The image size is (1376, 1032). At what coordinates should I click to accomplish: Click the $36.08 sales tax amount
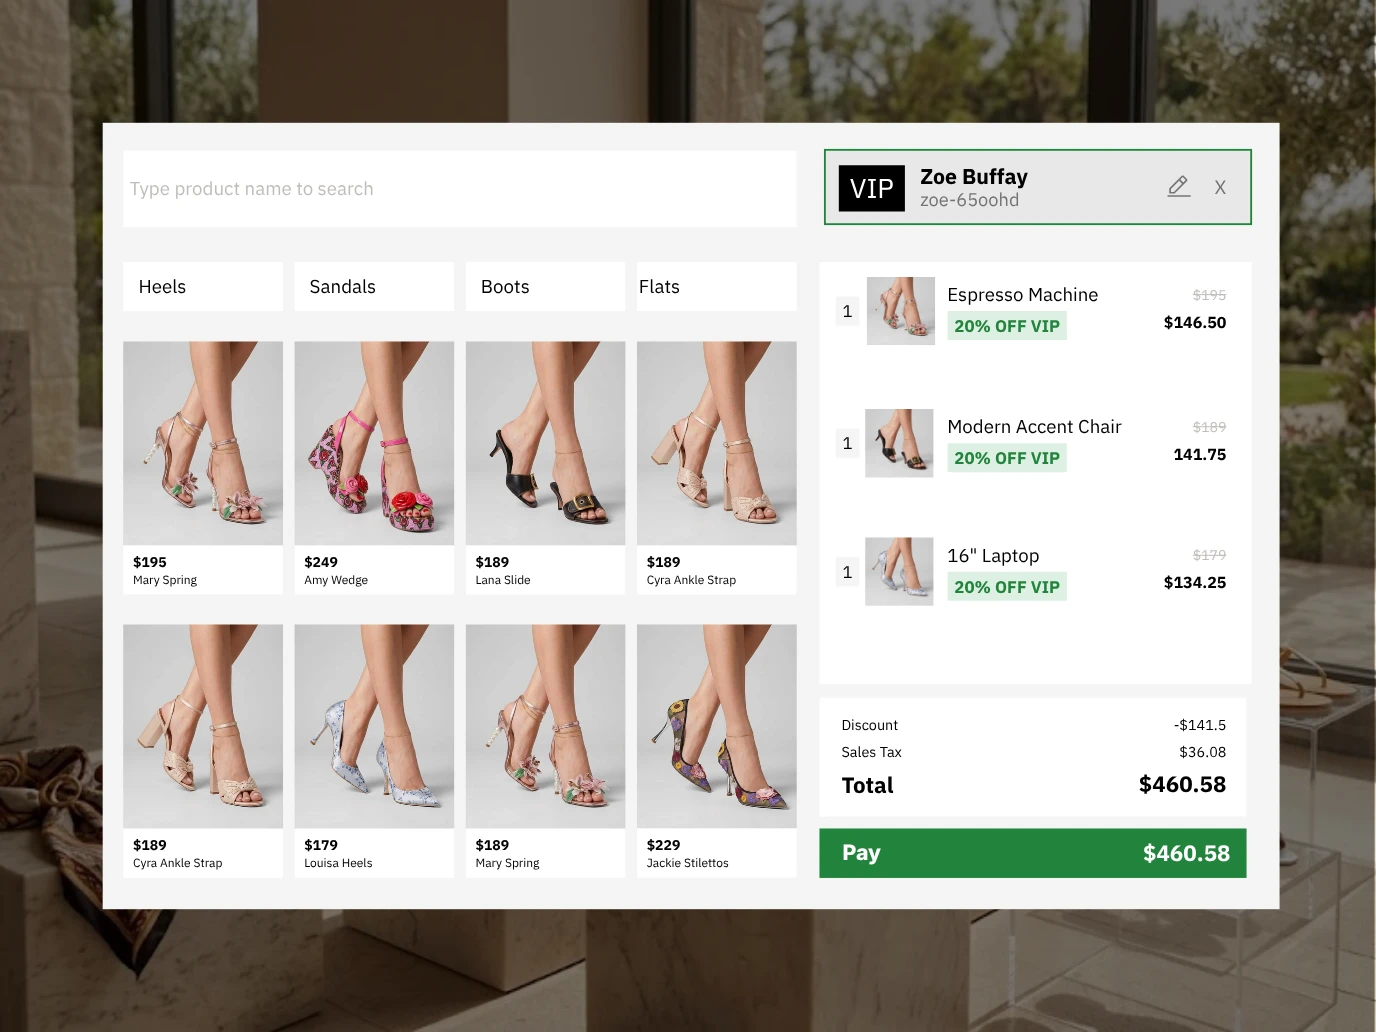tap(1203, 752)
